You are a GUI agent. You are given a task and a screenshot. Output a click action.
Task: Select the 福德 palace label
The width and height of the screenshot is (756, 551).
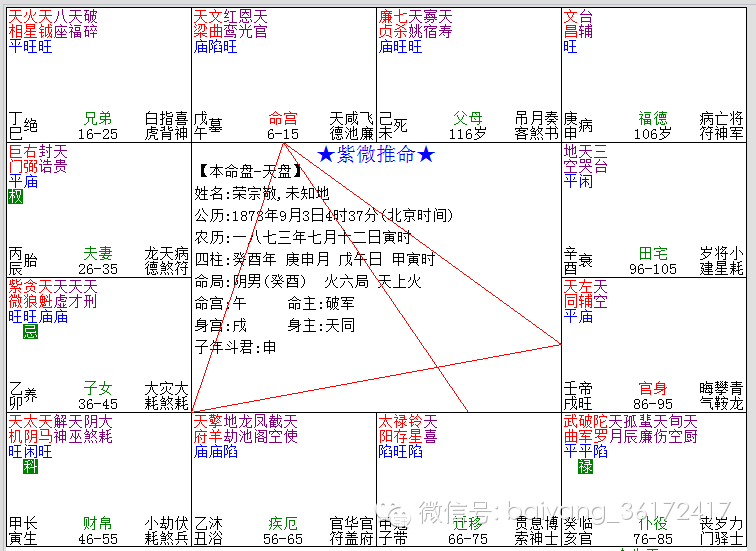[653, 118]
